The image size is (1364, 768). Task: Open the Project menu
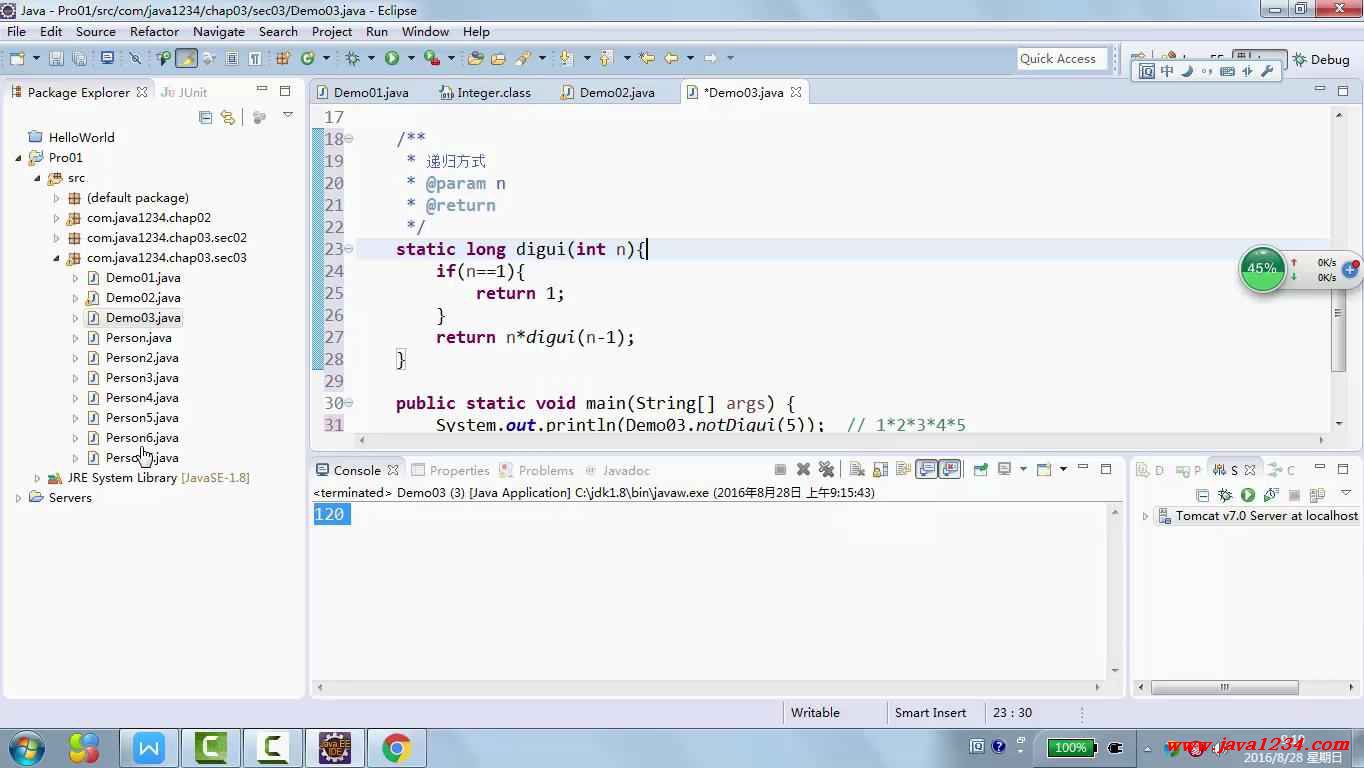(332, 31)
